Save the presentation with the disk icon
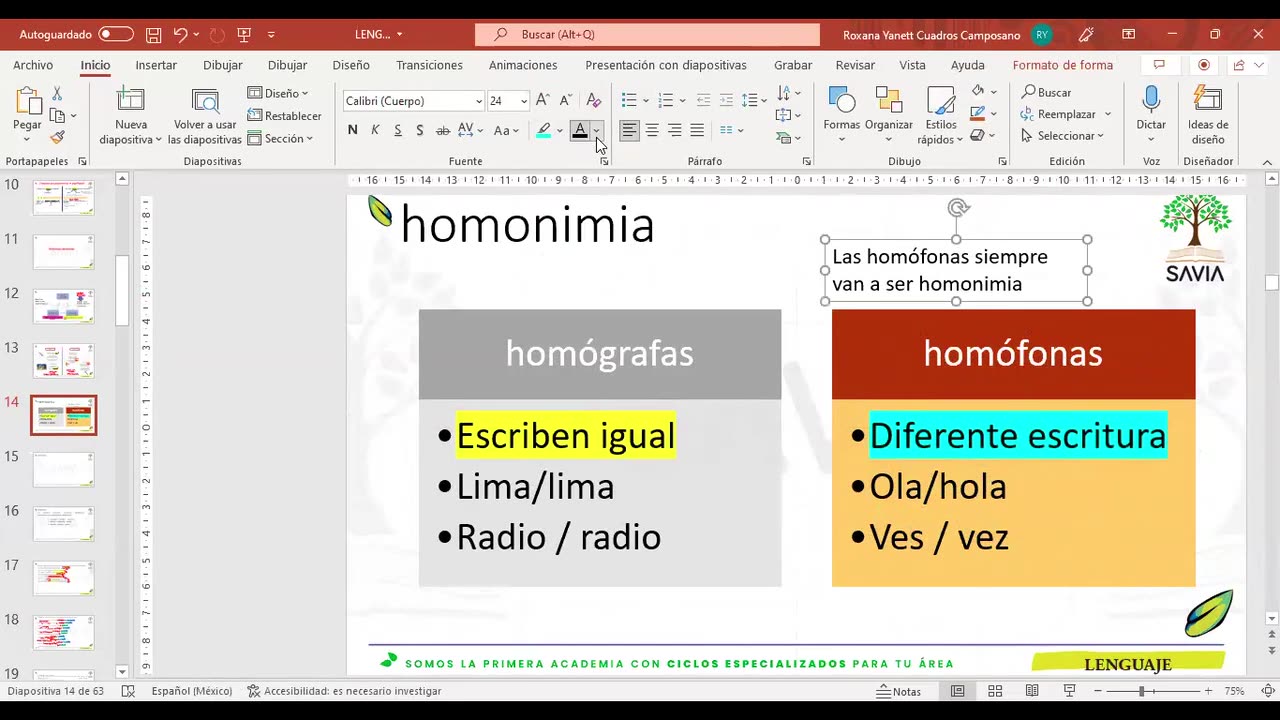 (x=153, y=34)
